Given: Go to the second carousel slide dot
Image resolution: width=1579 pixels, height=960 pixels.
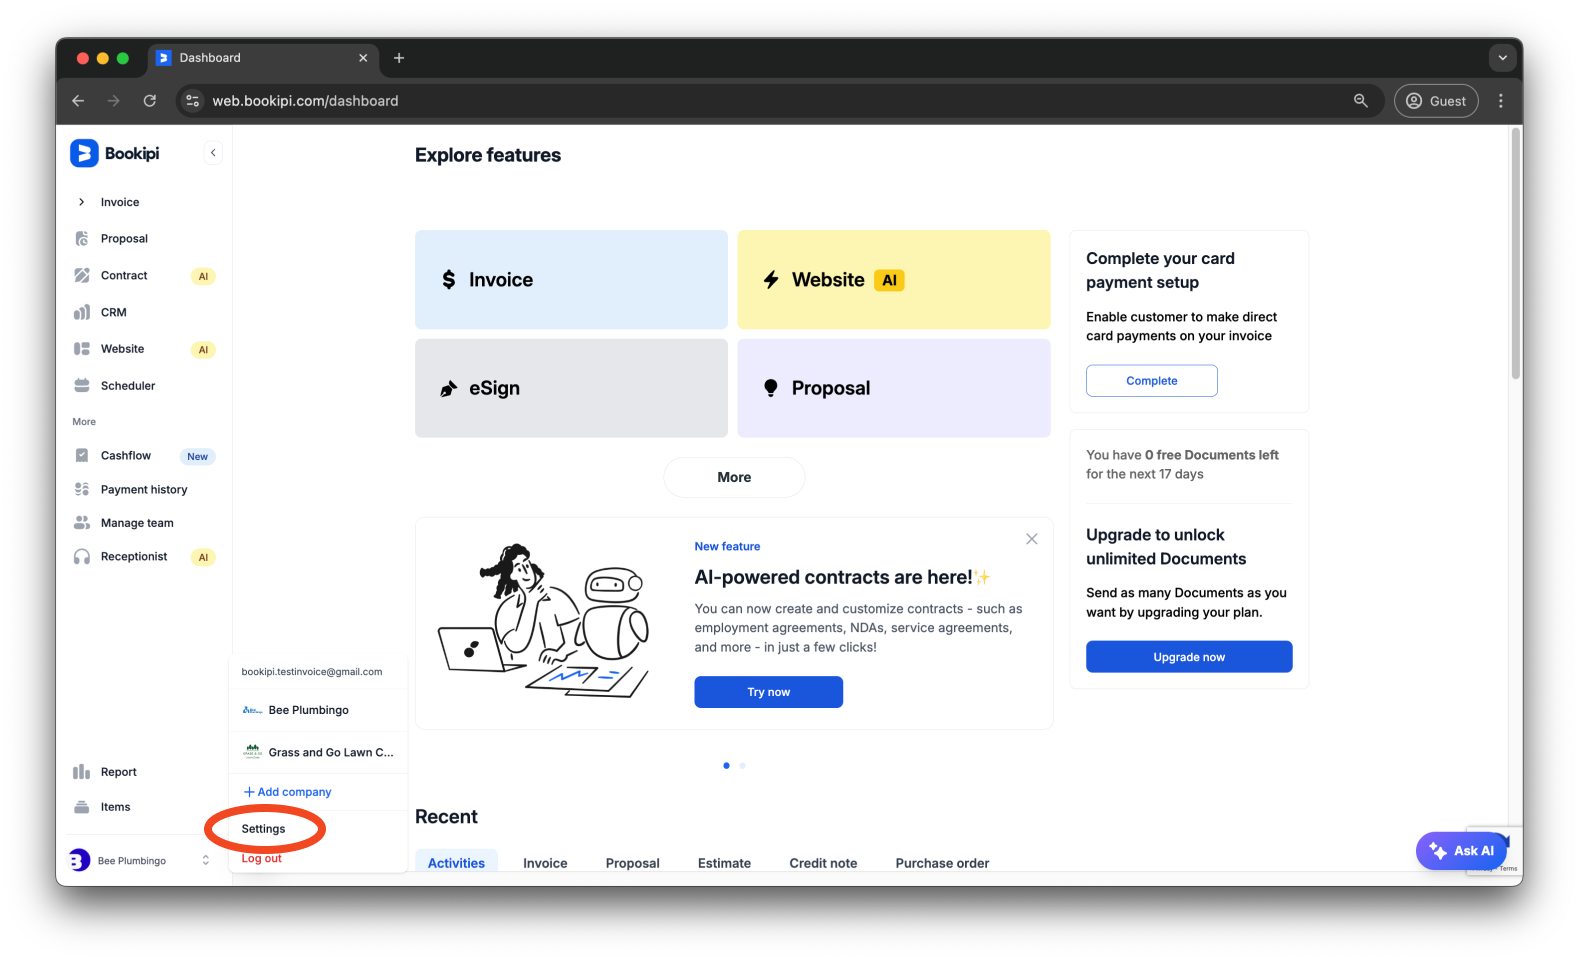Looking at the screenshot, I should click(x=742, y=766).
